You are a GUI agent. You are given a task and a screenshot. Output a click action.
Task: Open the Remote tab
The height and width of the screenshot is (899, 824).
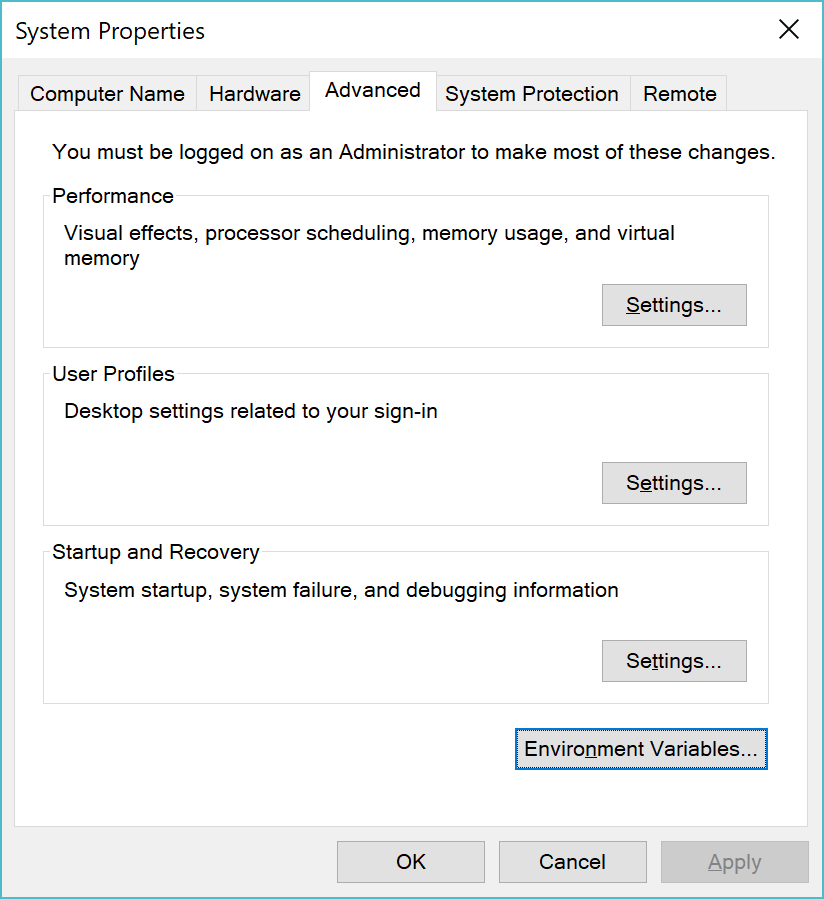(x=678, y=93)
